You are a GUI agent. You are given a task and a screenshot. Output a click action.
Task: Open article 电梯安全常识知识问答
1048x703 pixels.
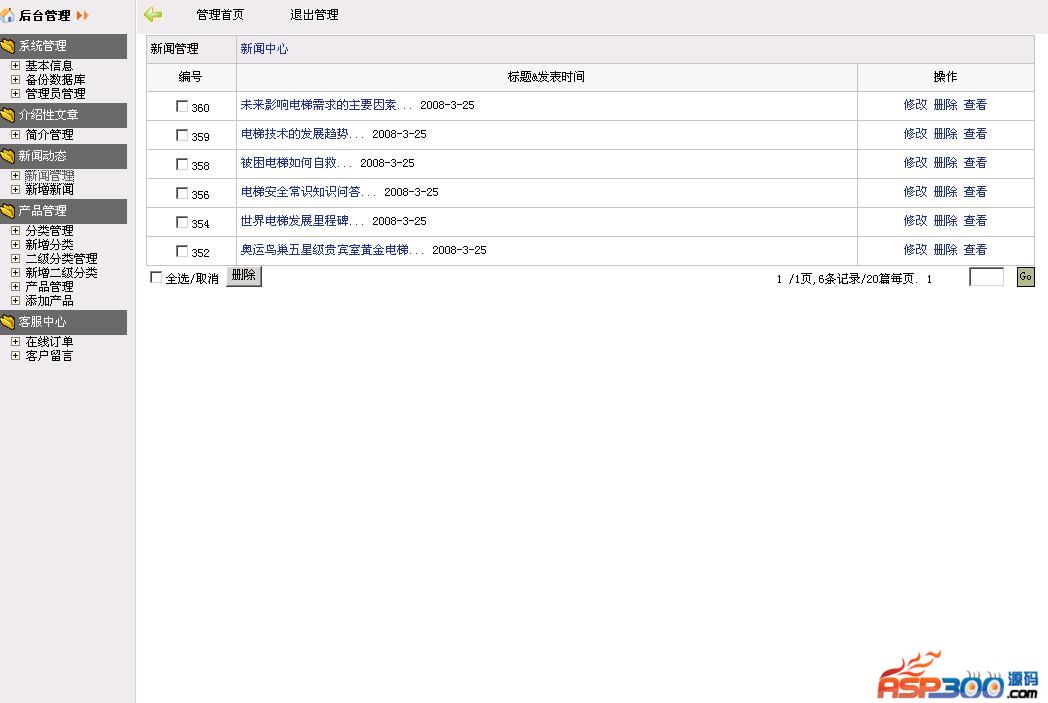pyautogui.click(x=308, y=192)
